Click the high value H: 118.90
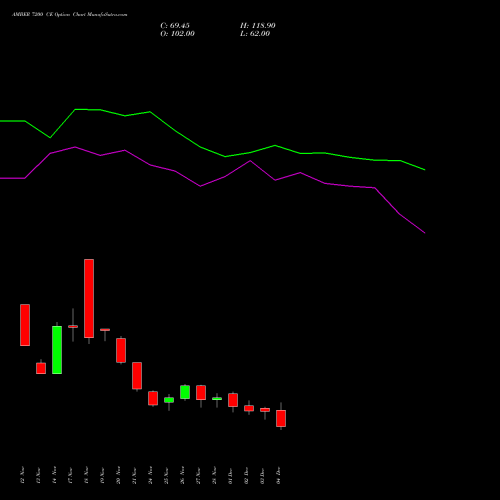The width and height of the screenshot is (500, 500). point(257,26)
